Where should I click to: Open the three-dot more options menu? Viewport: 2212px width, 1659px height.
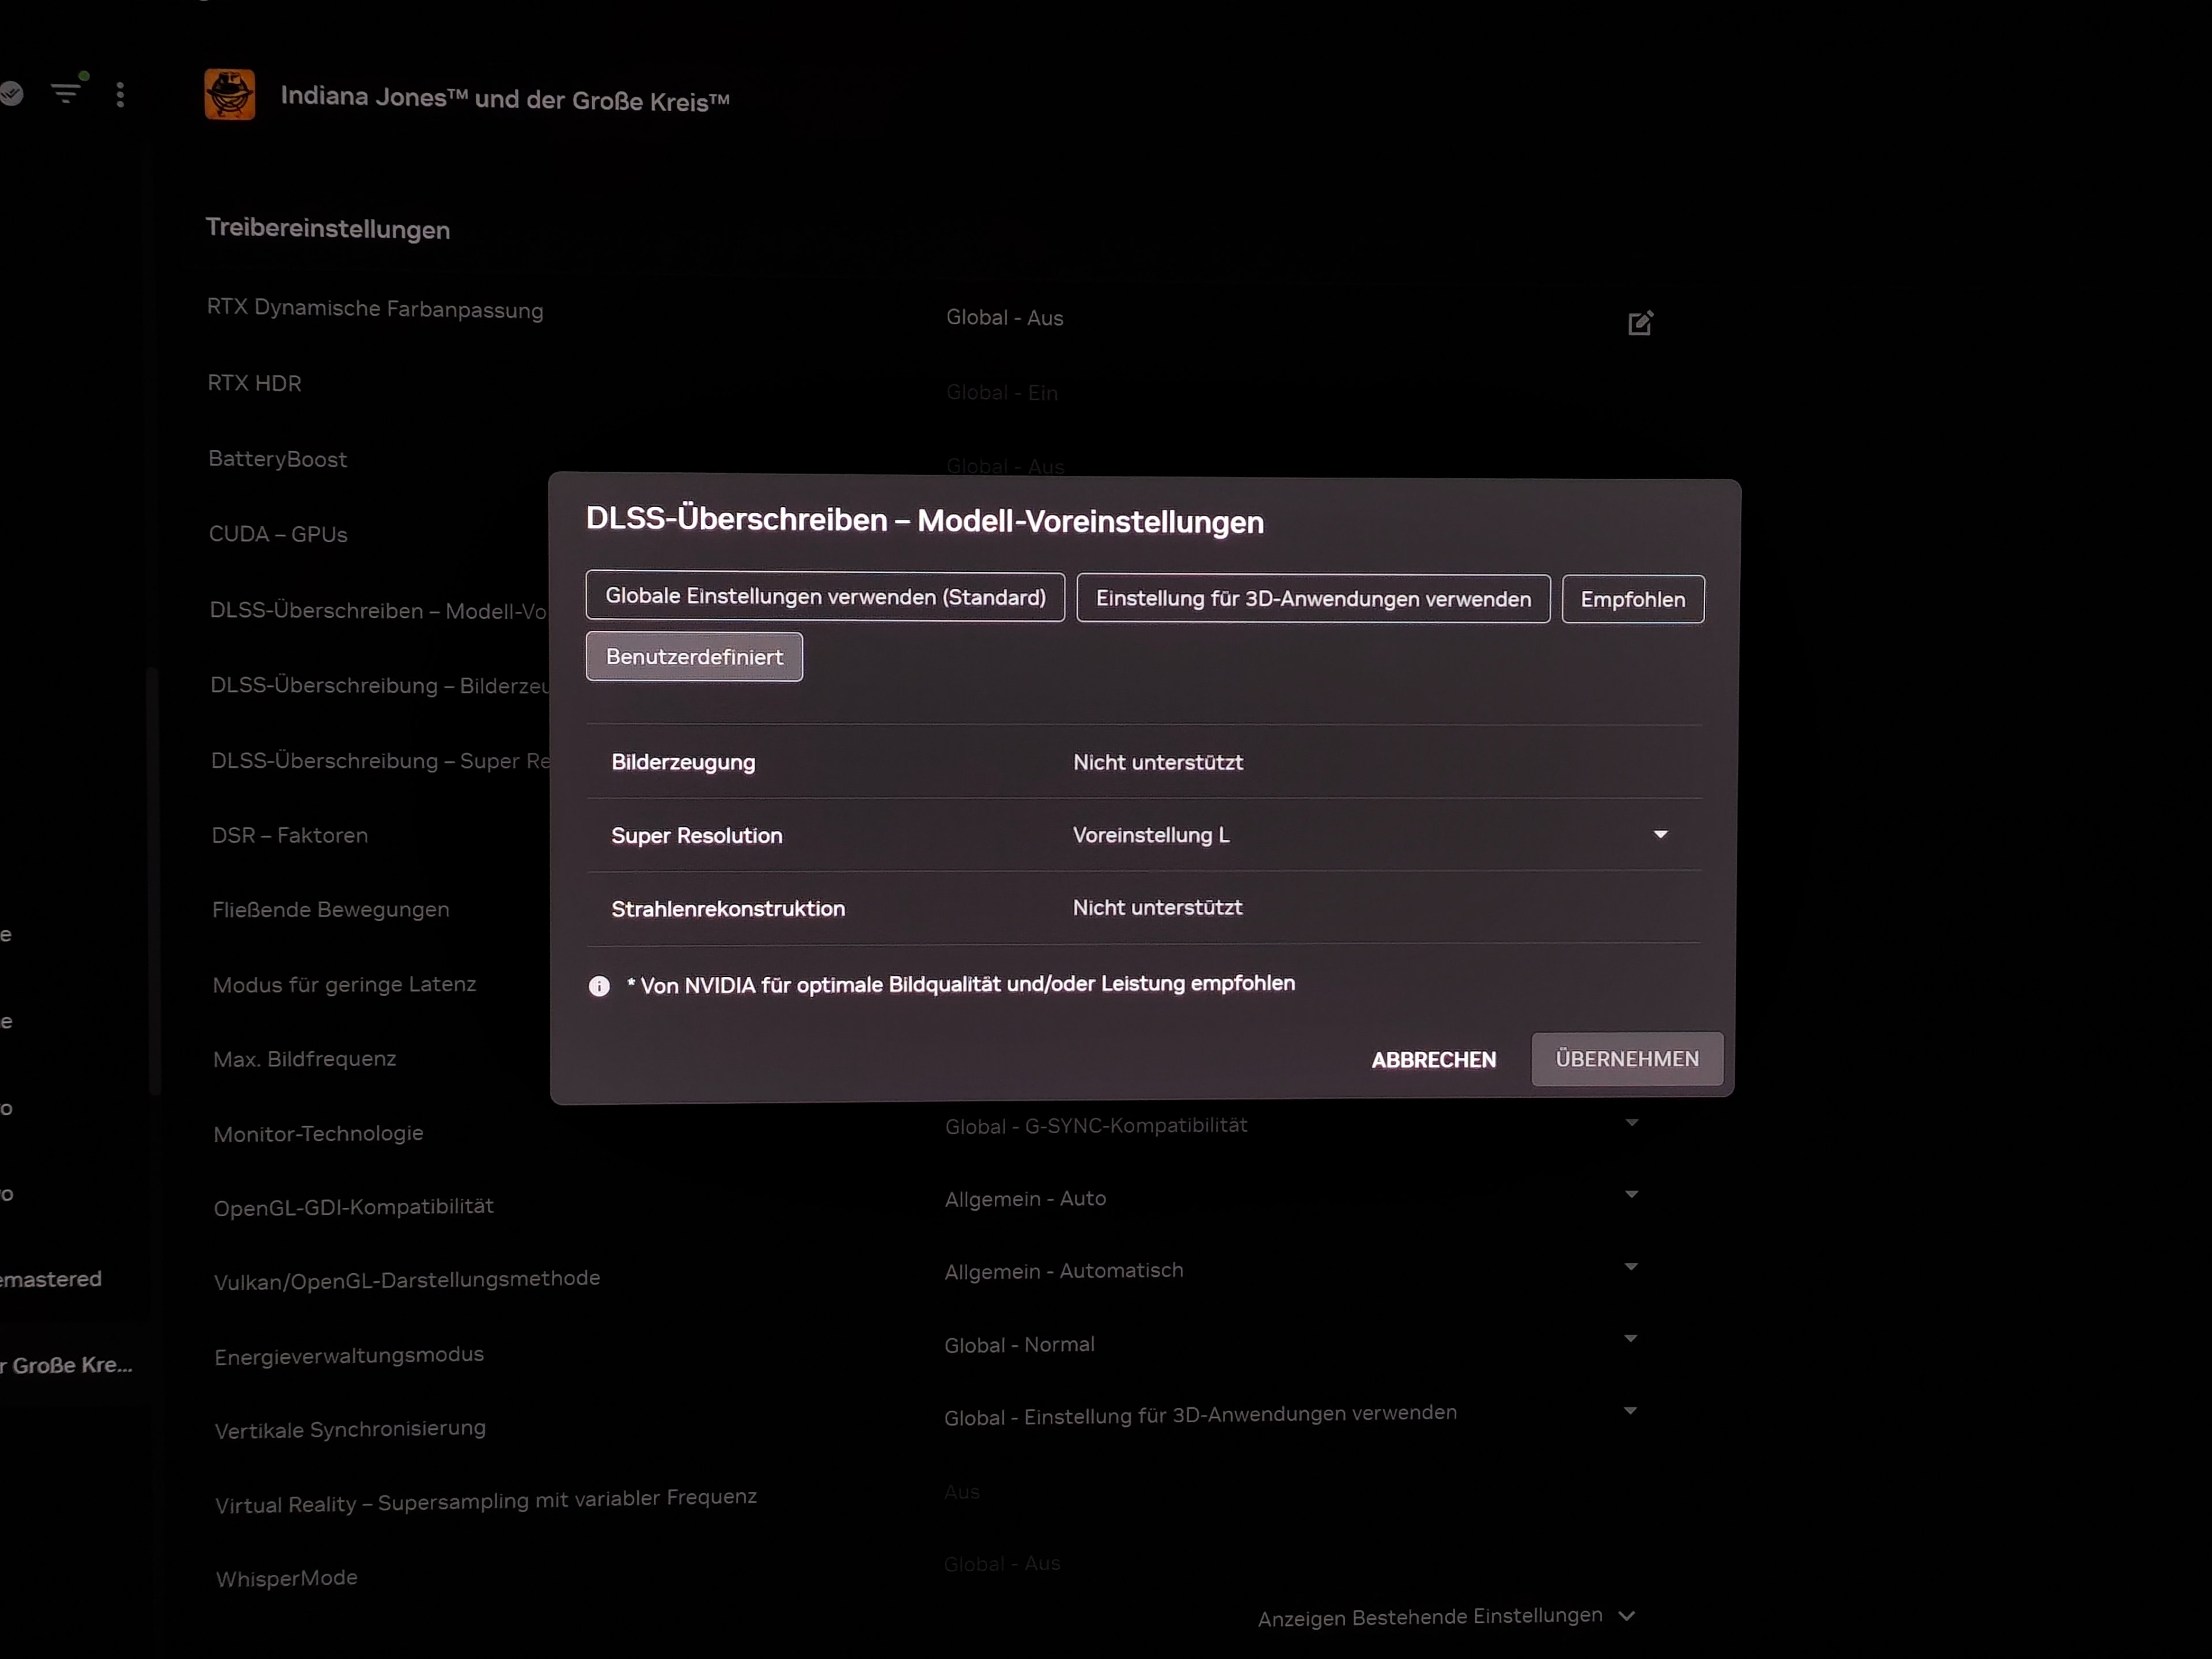(120, 95)
